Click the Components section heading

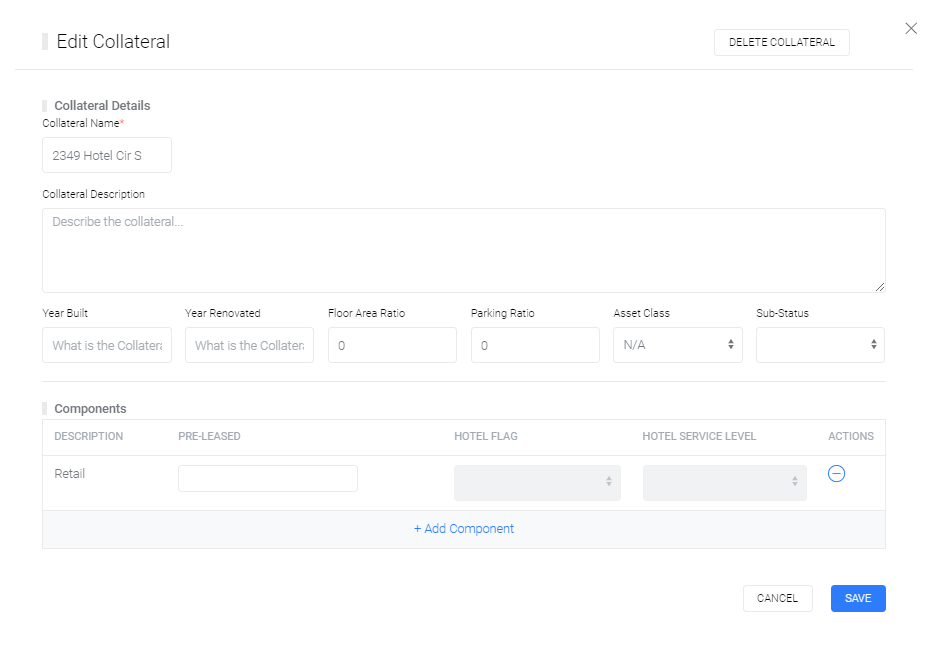point(91,408)
